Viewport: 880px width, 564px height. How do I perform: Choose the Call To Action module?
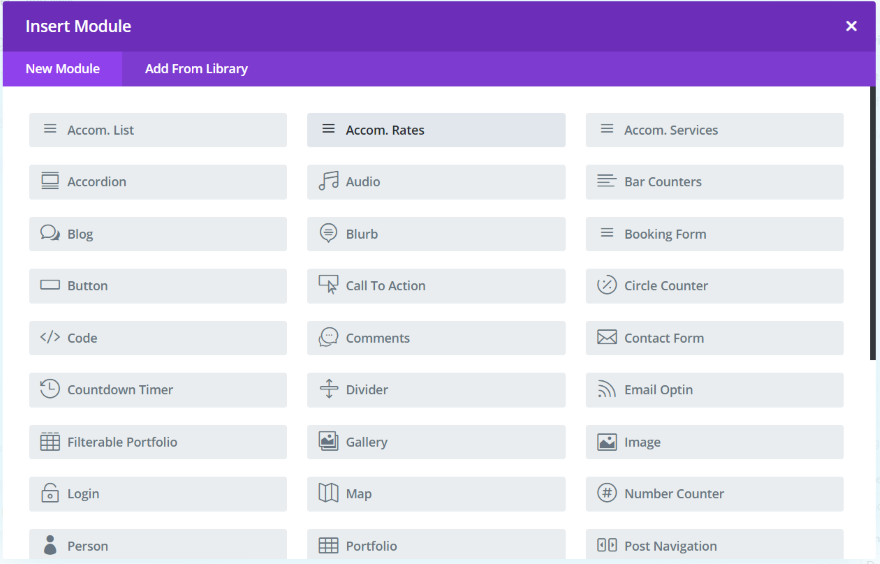(436, 286)
